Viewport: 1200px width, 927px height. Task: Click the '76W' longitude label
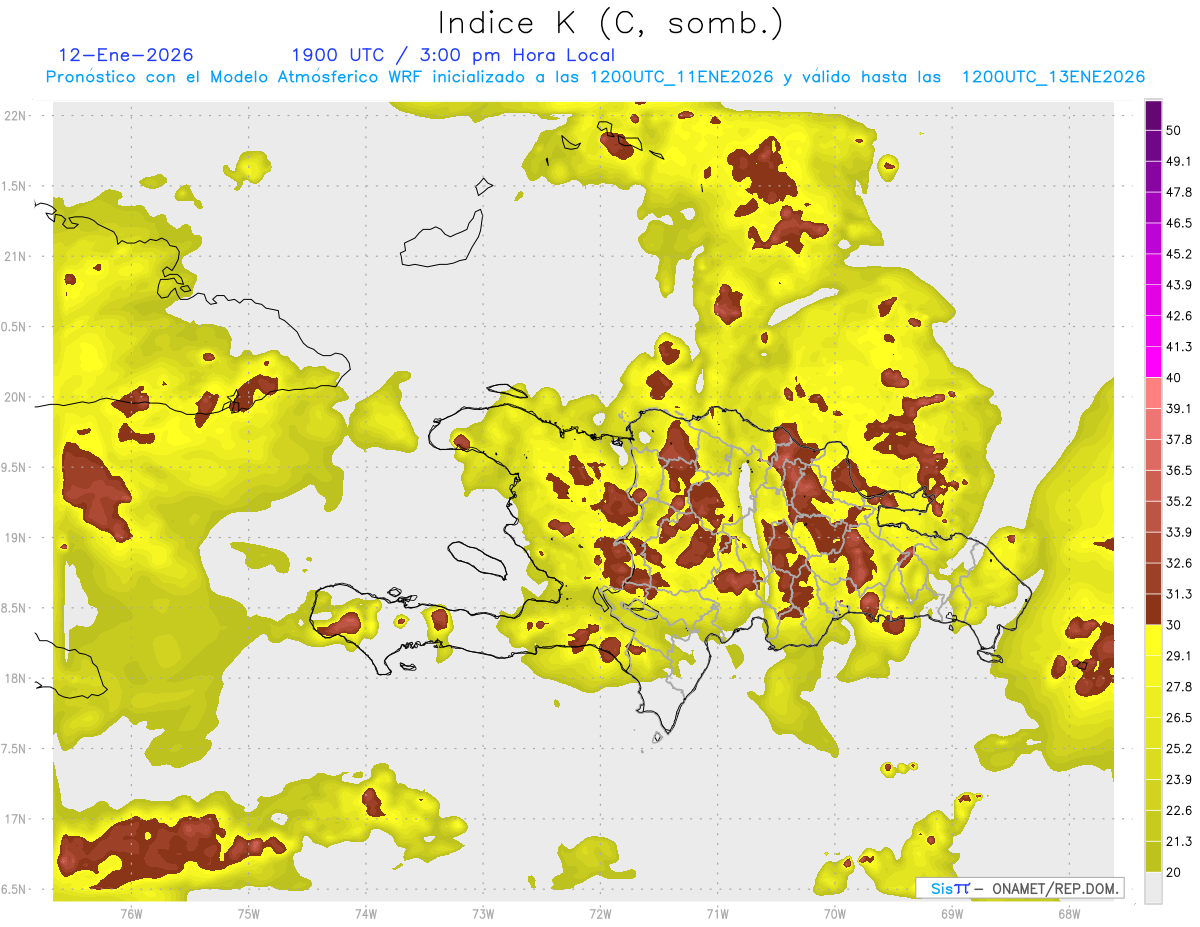coord(131,914)
